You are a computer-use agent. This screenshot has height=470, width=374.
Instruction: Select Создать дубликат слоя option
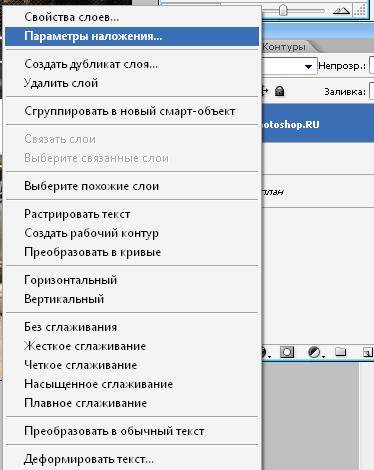pyautogui.click(x=132, y=64)
